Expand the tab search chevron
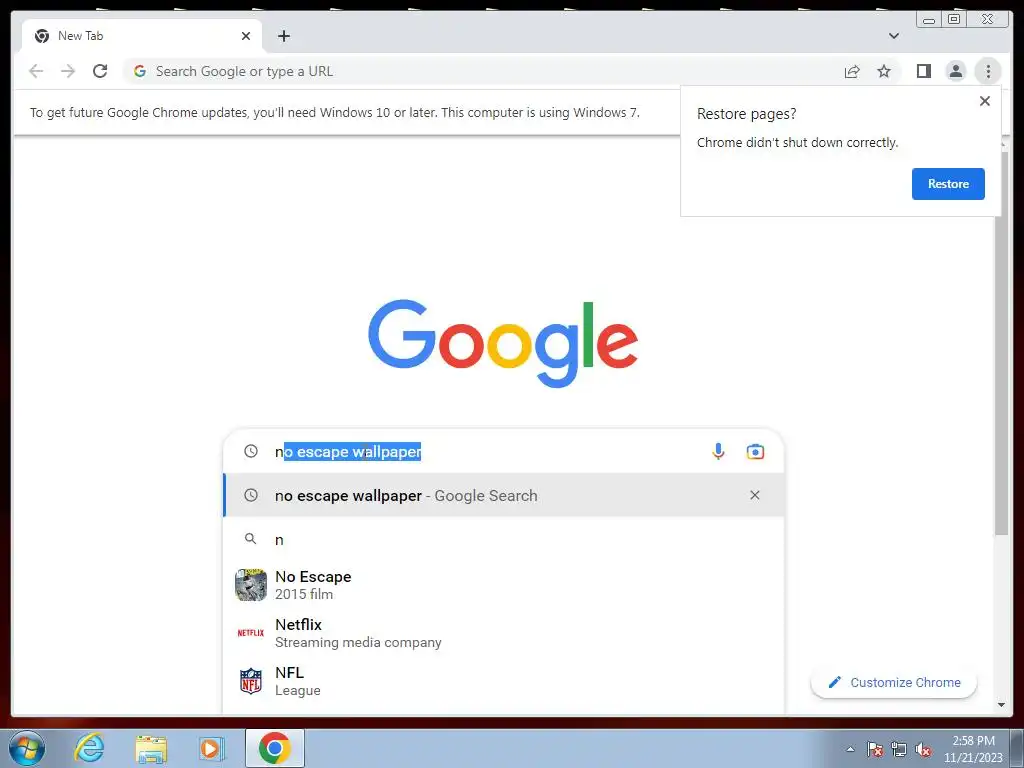Viewport: 1024px width, 768px height. click(x=893, y=36)
